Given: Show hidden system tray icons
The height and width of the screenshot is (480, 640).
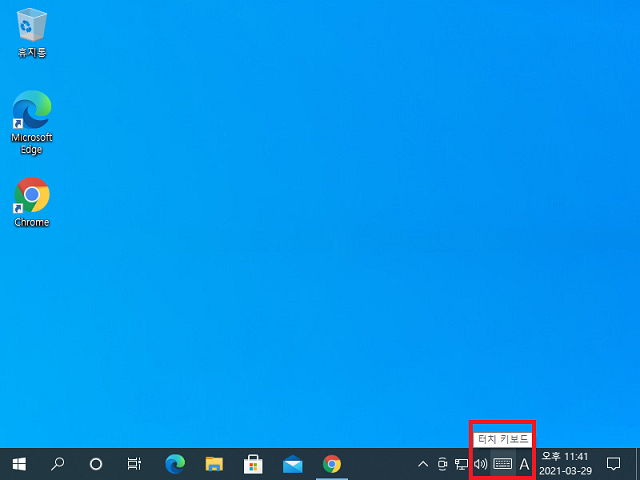Looking at the screenshot, I should [x=423, y=464].
